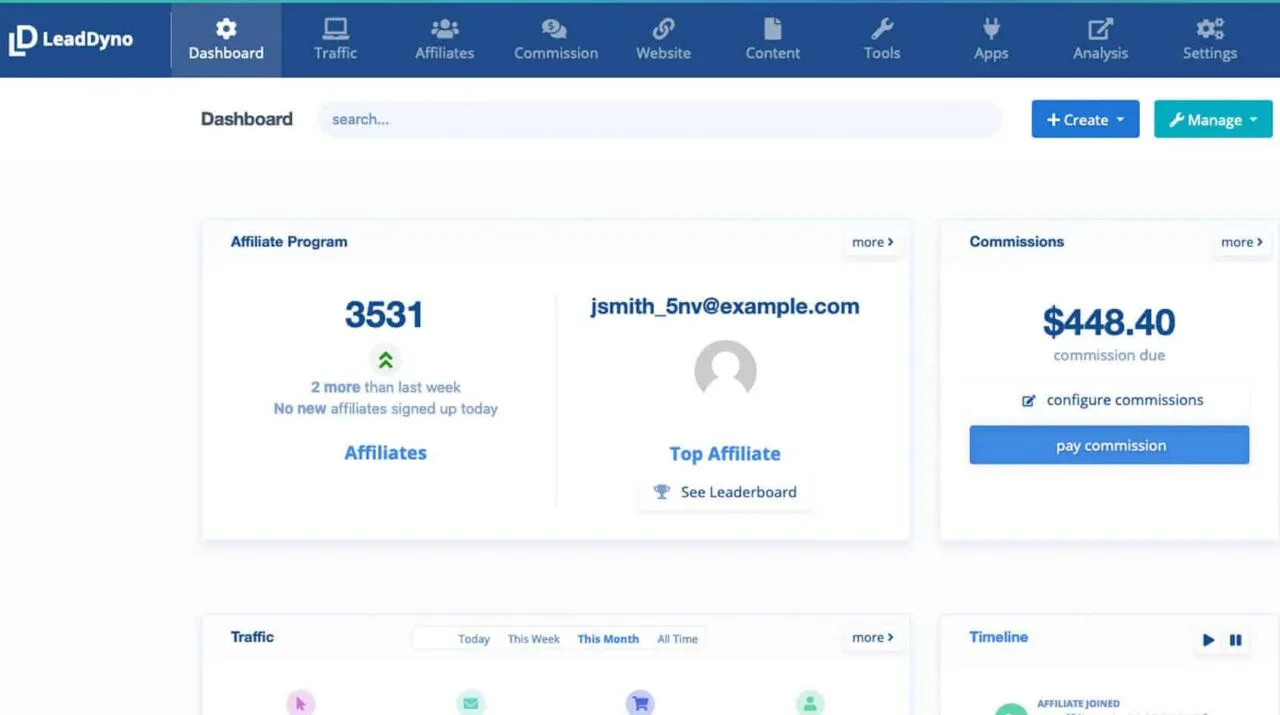Switch to the Website nav tab

coord(663,40)
